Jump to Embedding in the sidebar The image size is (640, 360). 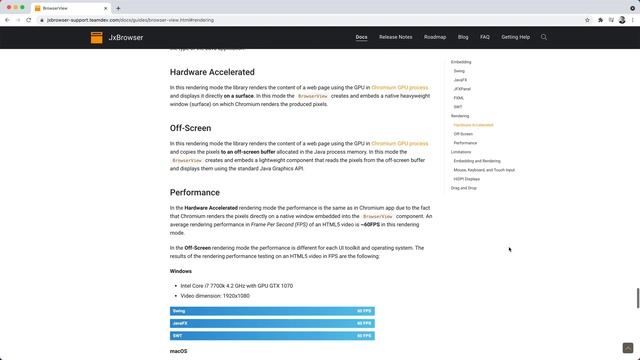(461, 62)
